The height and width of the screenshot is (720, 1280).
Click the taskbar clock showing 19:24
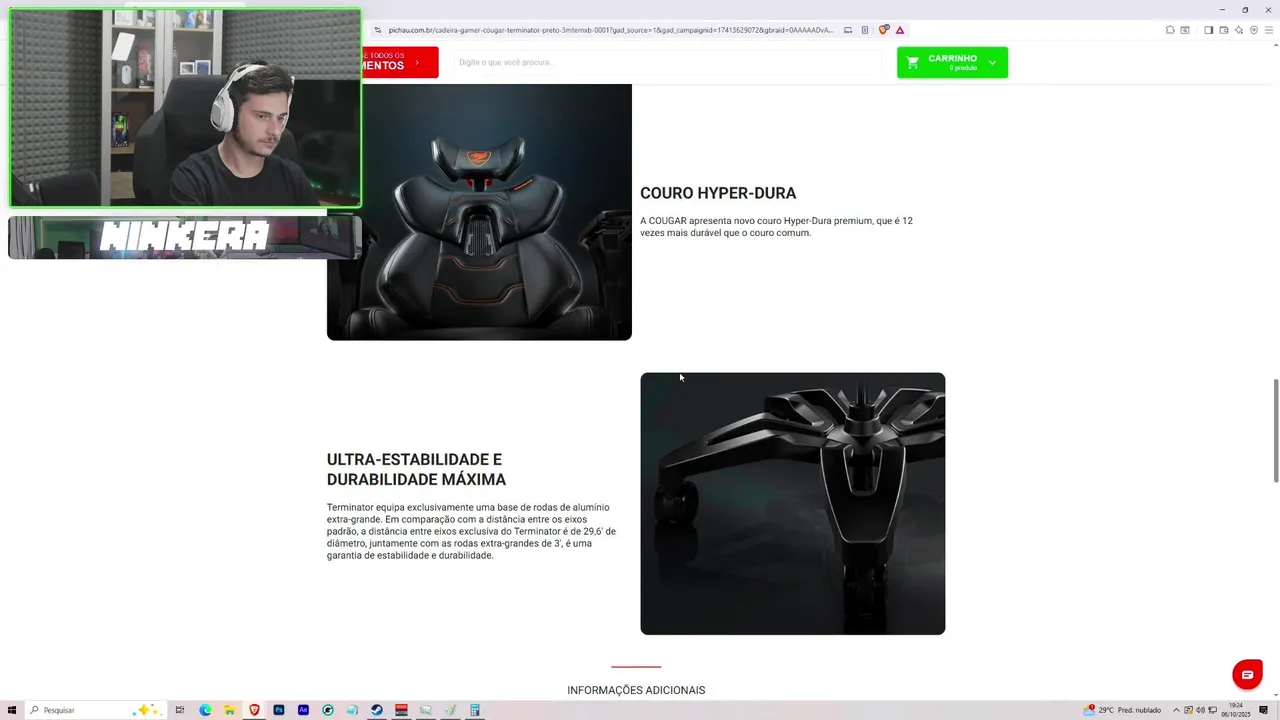point(1236,710)
